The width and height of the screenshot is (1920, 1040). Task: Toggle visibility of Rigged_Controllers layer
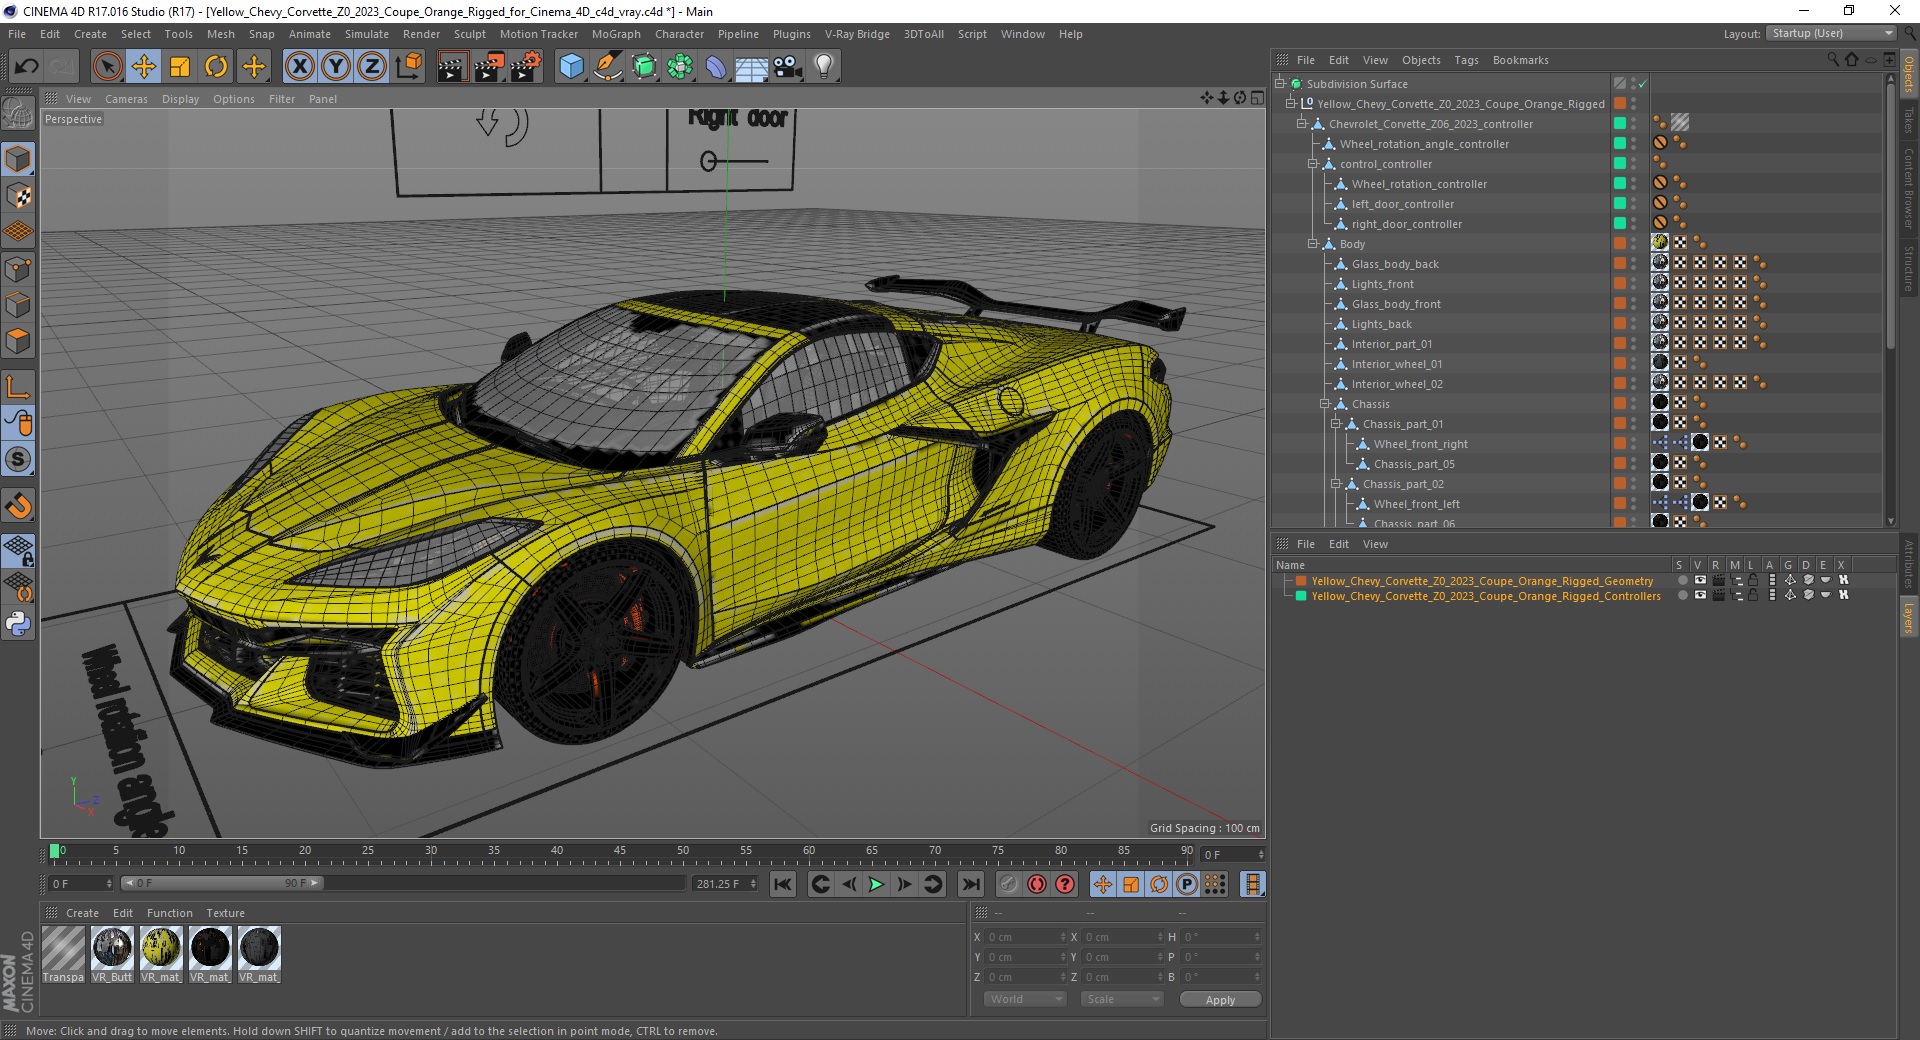click(x=1700, y=596)
